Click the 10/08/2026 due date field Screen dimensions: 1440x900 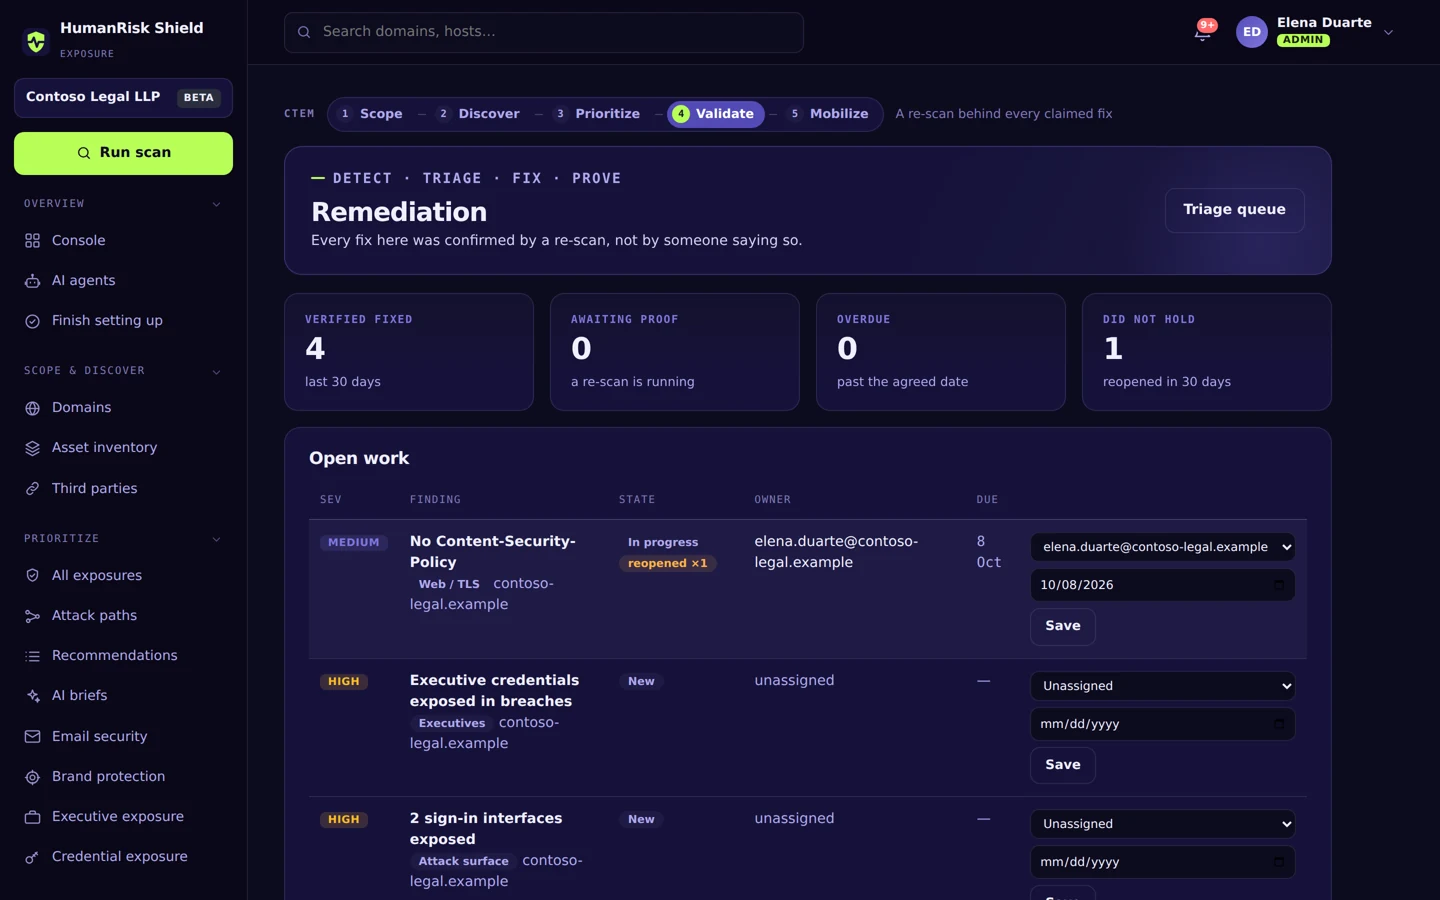click(x=1163, y=585)
